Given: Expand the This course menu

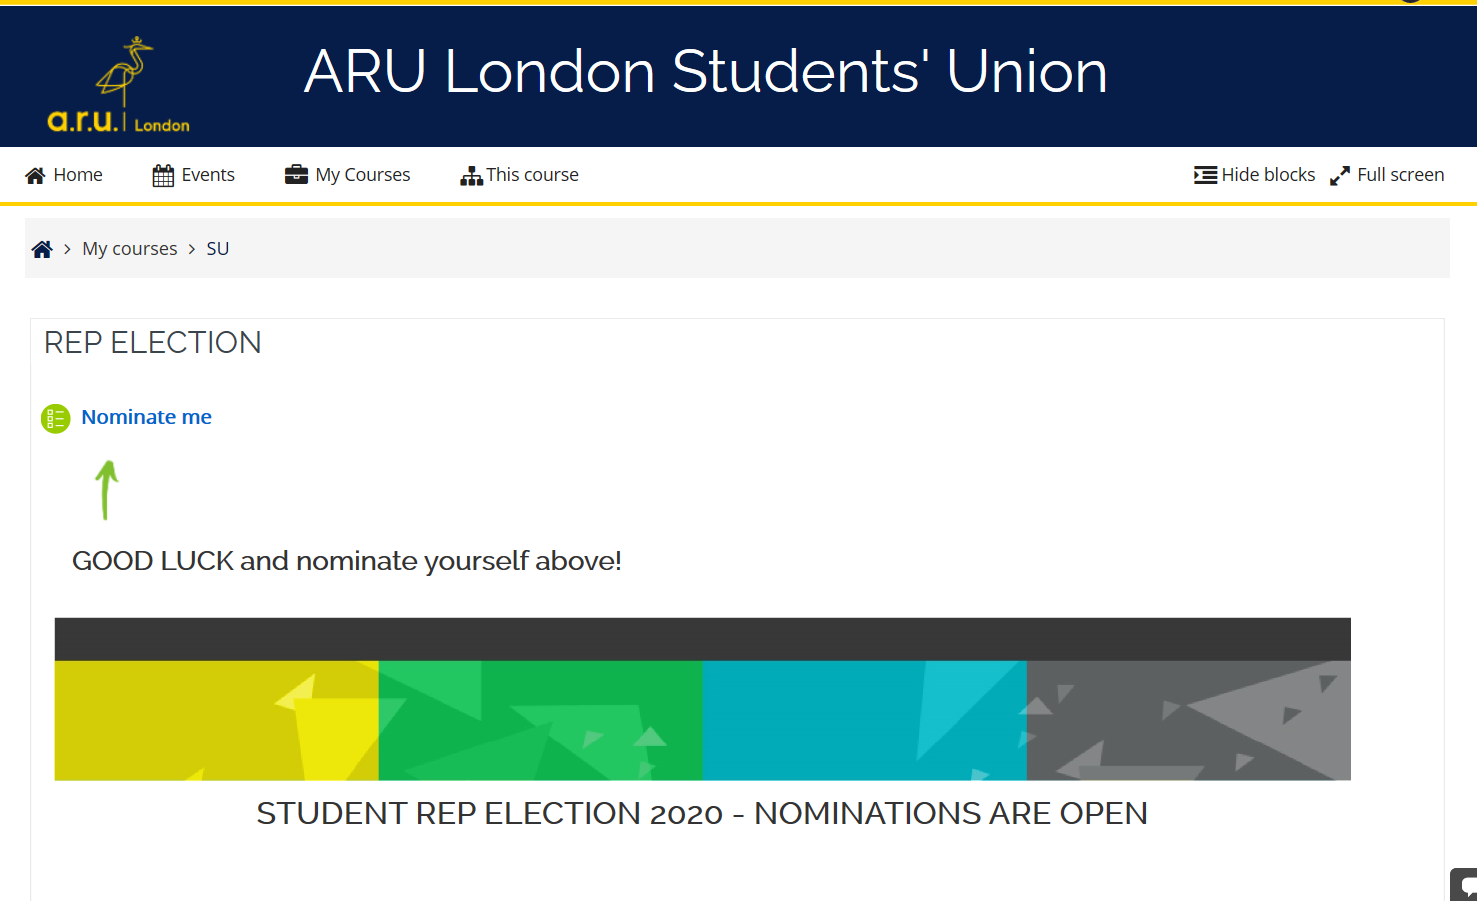Looking at the screenshot, I should pyautogui.click(x=532, y=175).
